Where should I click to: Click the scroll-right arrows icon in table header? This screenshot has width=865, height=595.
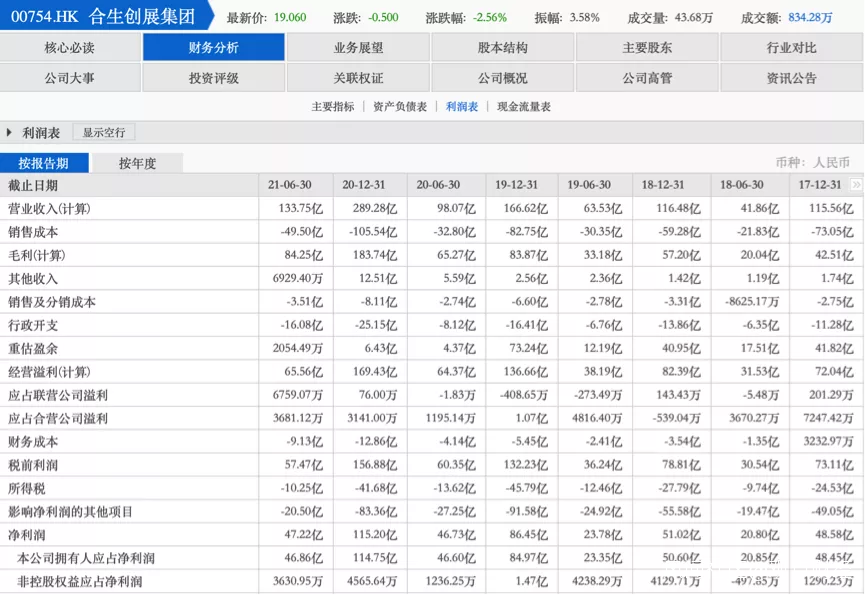pos(856,185)
